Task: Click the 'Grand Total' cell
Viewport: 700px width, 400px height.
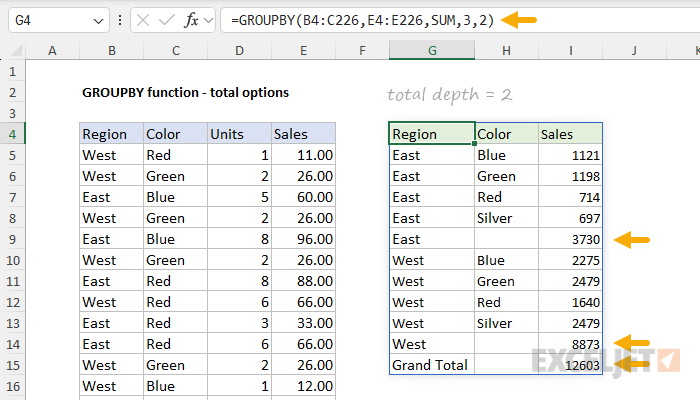Action: [x=432, y=365]
